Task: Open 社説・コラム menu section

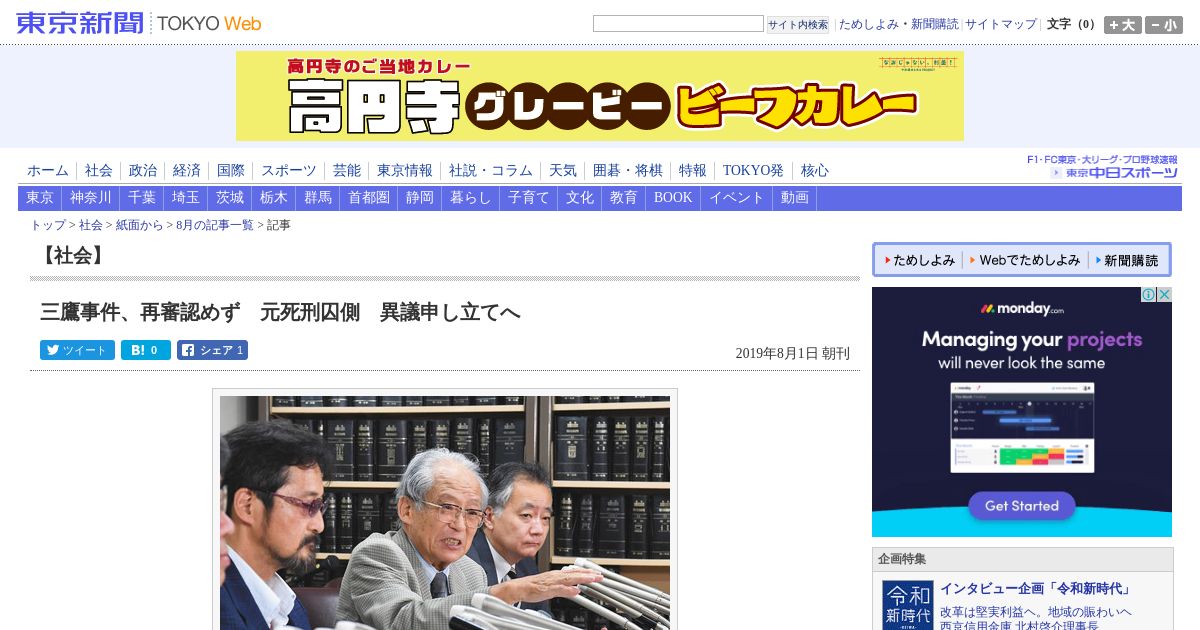Action: tap(491, 171)
